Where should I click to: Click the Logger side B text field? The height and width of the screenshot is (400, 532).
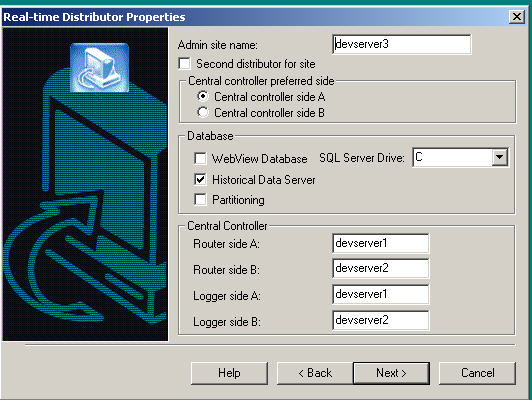tap(381, 320)
